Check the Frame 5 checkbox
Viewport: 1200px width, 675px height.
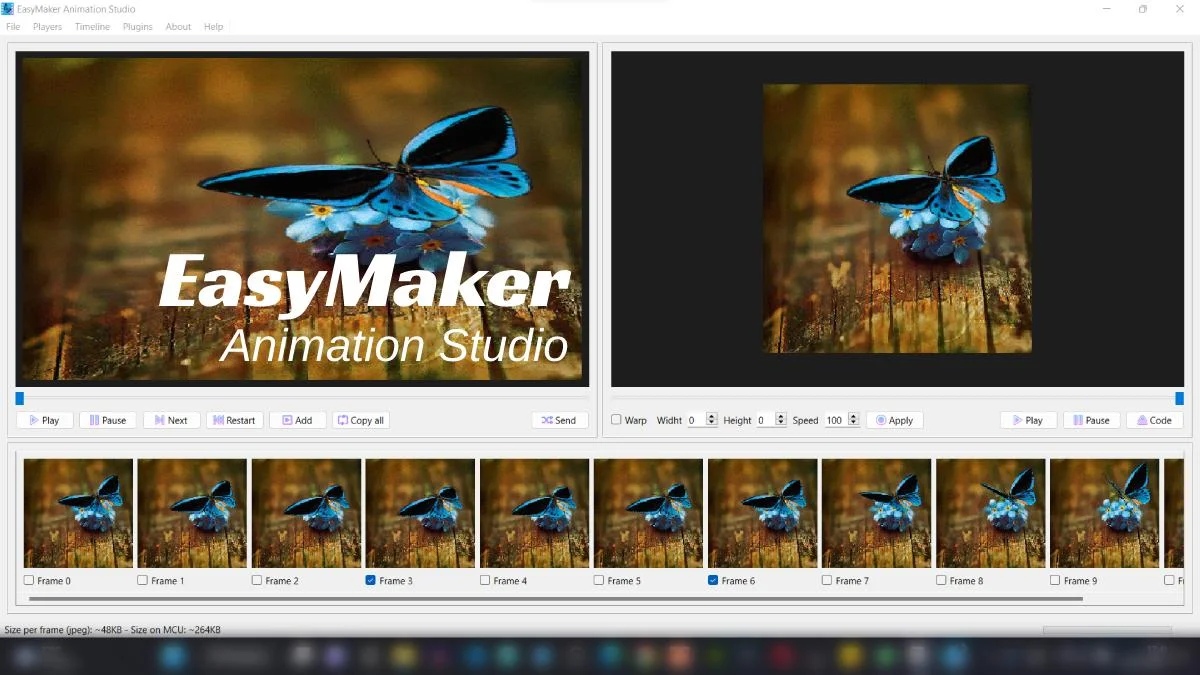[599, 580]
